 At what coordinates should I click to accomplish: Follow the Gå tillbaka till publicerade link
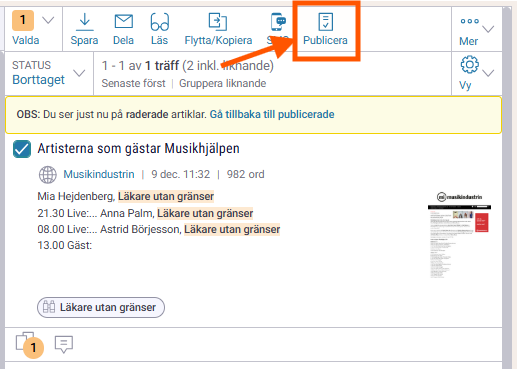272,114
